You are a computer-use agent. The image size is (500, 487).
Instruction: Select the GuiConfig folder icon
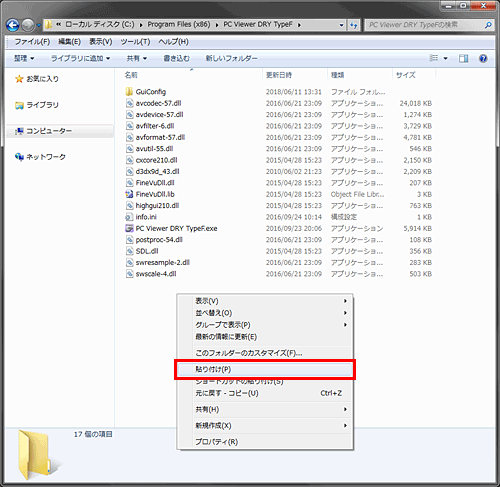point(129,92)
